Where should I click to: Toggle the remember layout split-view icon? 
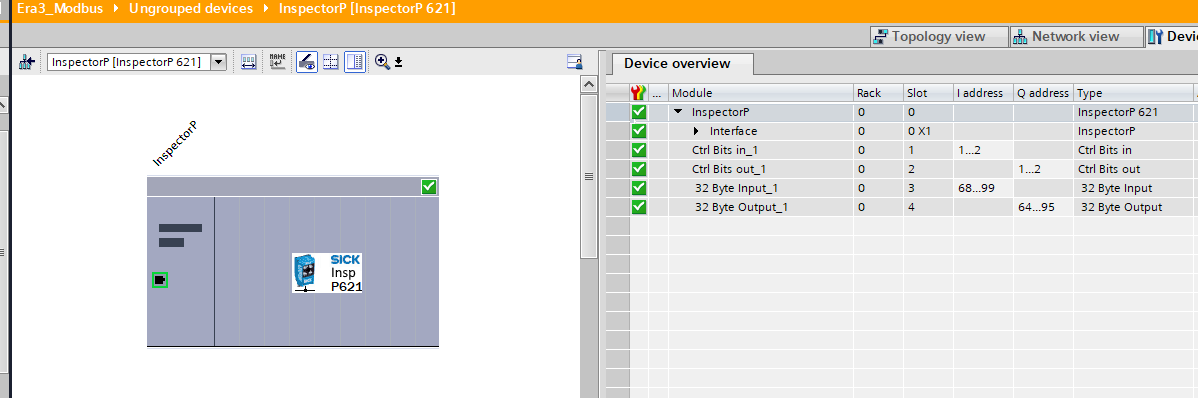tap(355, 63)
